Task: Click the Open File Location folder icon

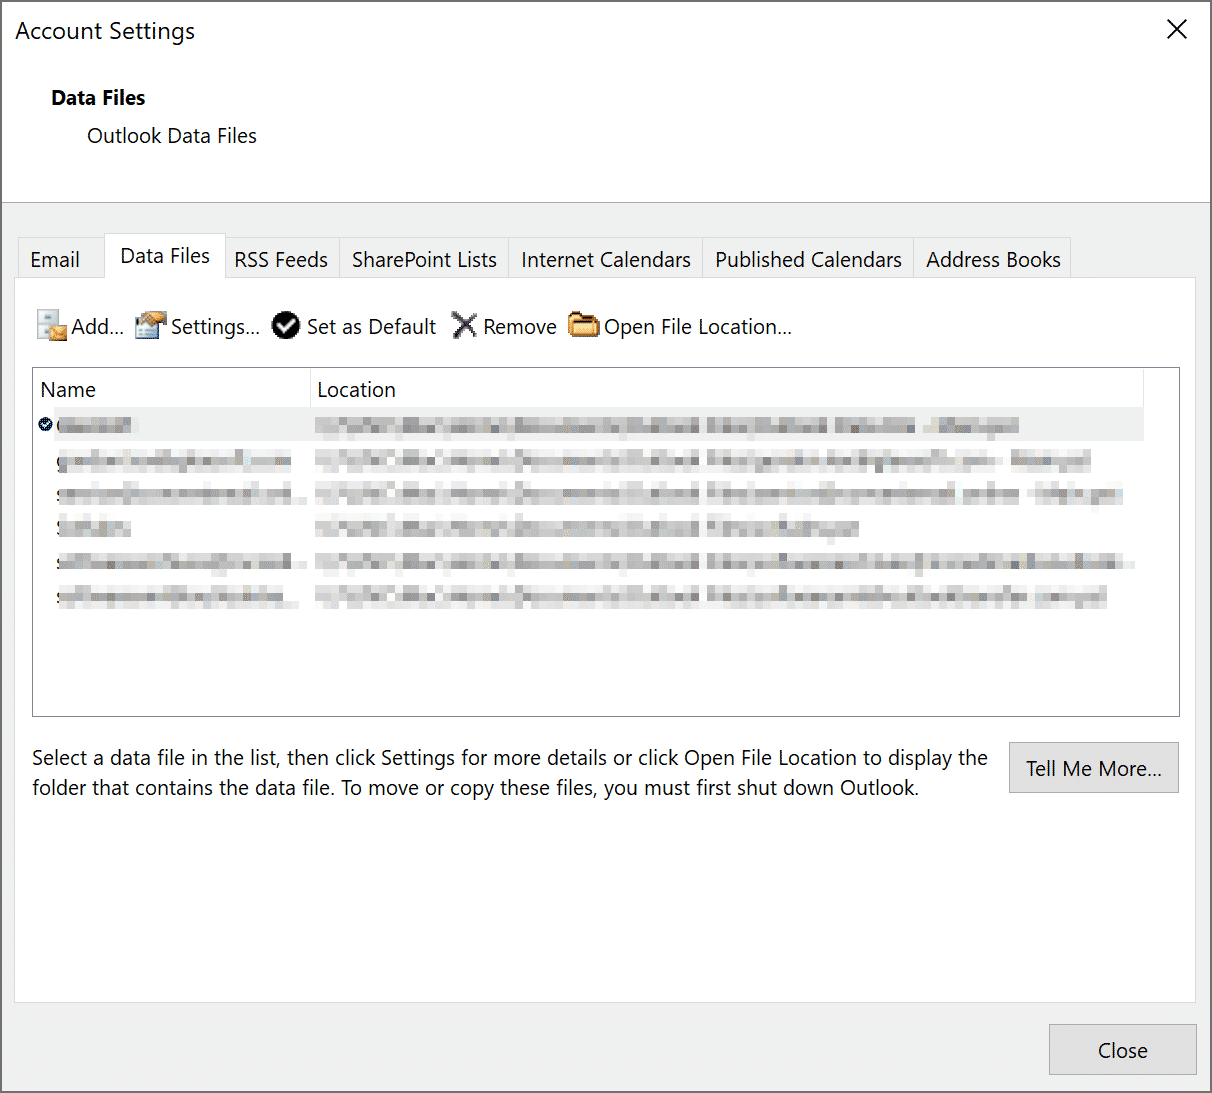Action: click(x=583, y=325)
